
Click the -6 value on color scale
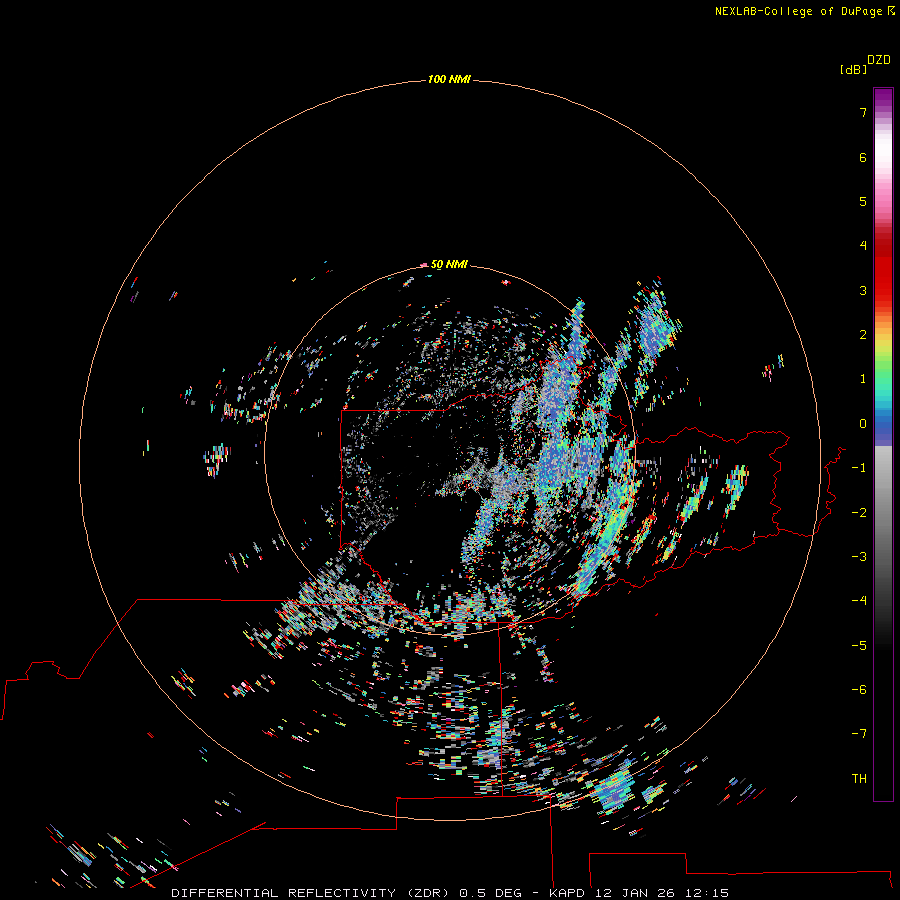click(x=859, y=690)
